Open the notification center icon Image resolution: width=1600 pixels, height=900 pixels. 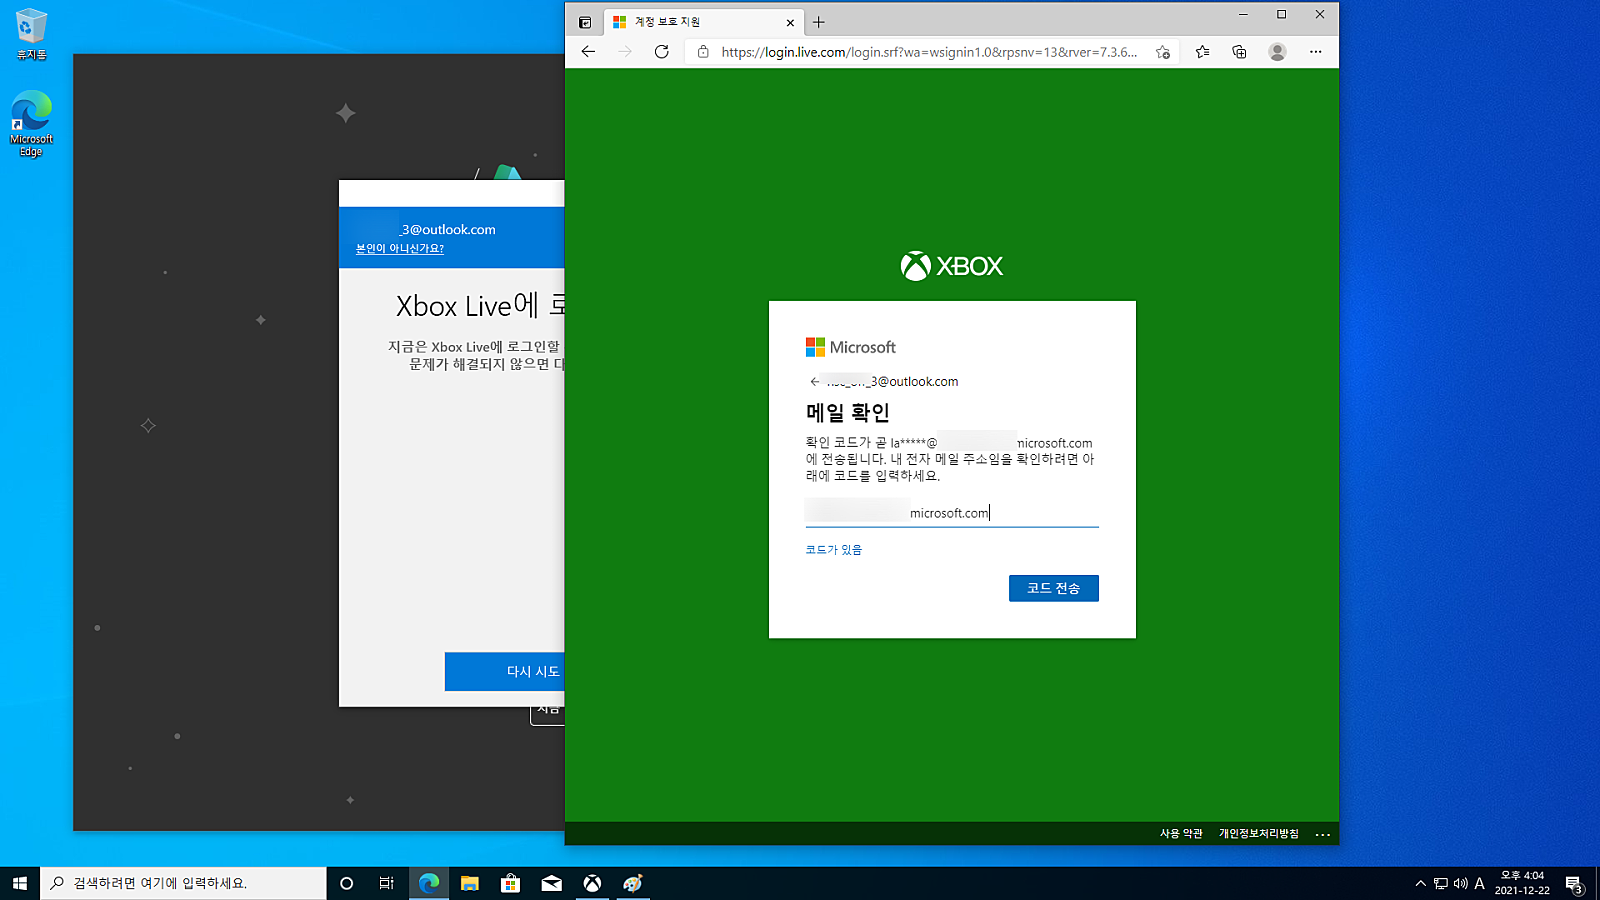click(1574, 883)
